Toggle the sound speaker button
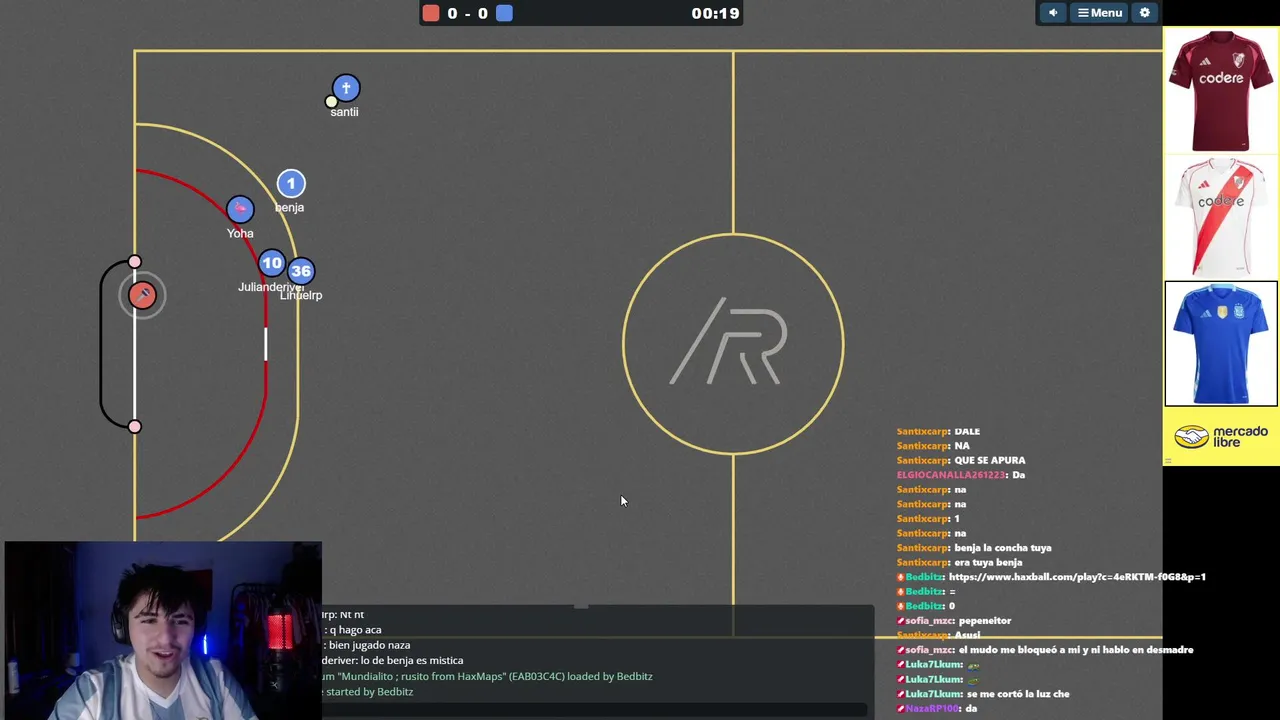The image size is (1280, 720). (1052, 13)
